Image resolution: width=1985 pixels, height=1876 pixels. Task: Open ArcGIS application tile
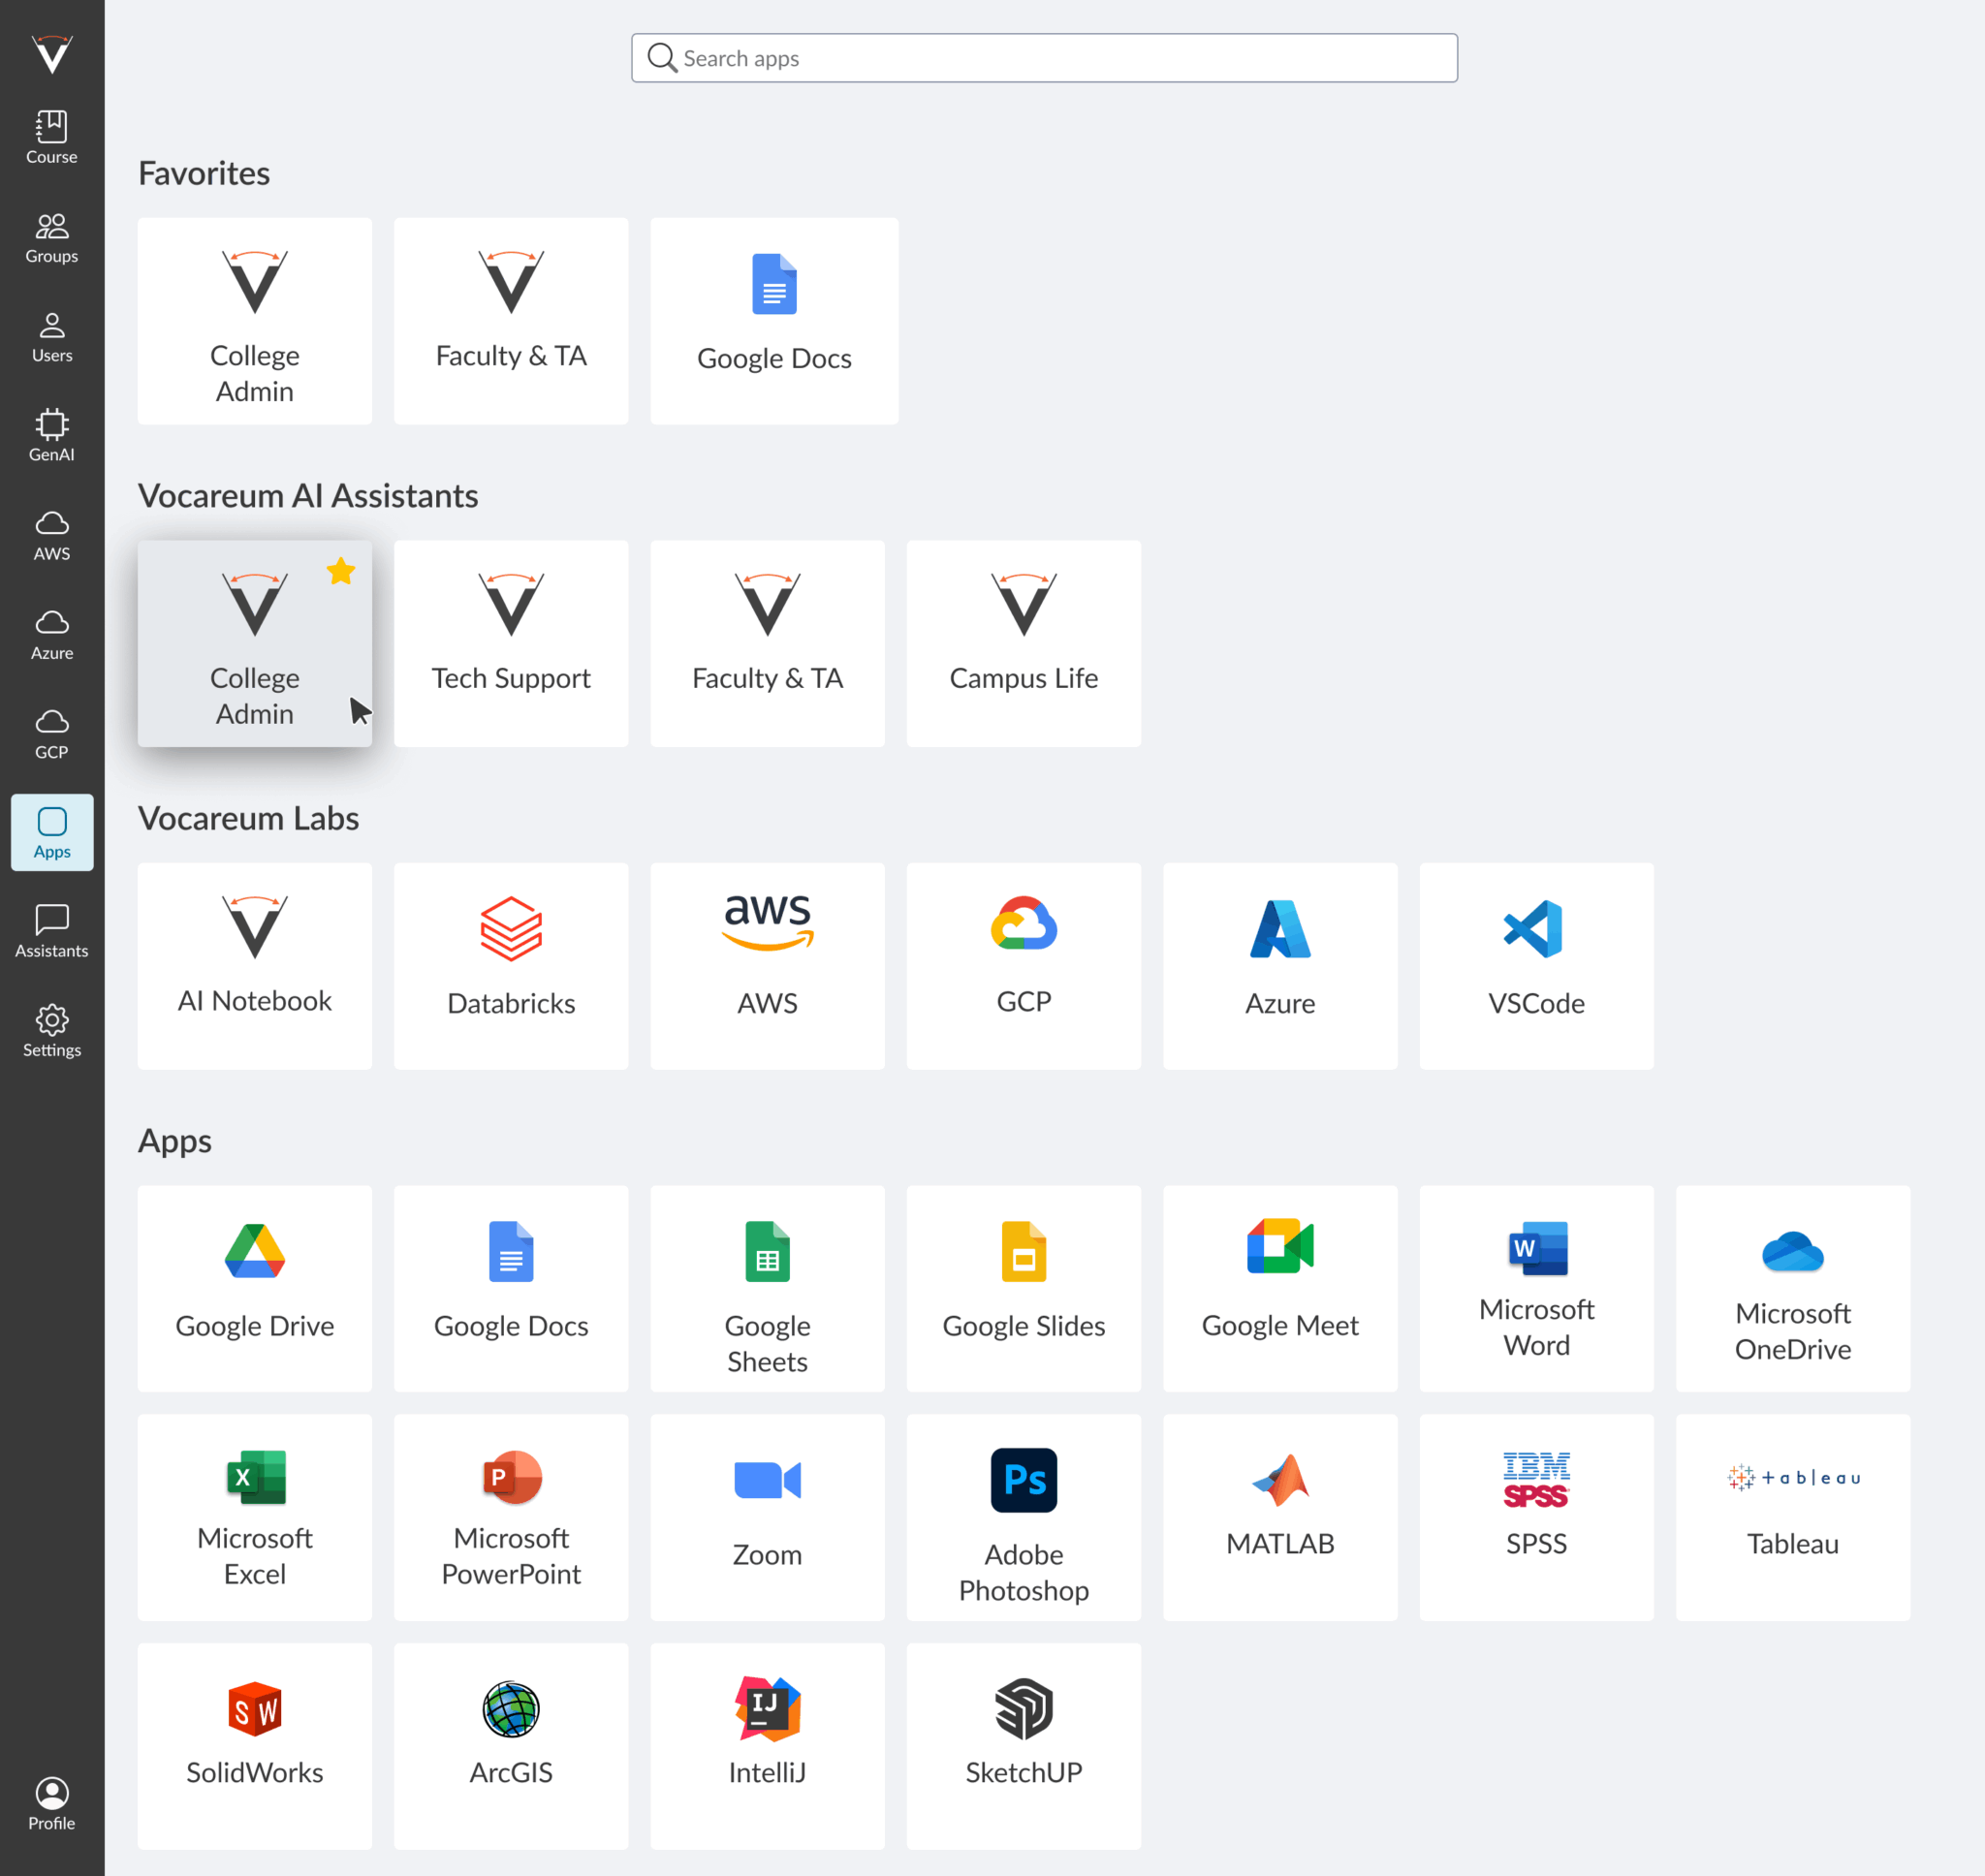pyautogui.click(x=511, y=1745)
